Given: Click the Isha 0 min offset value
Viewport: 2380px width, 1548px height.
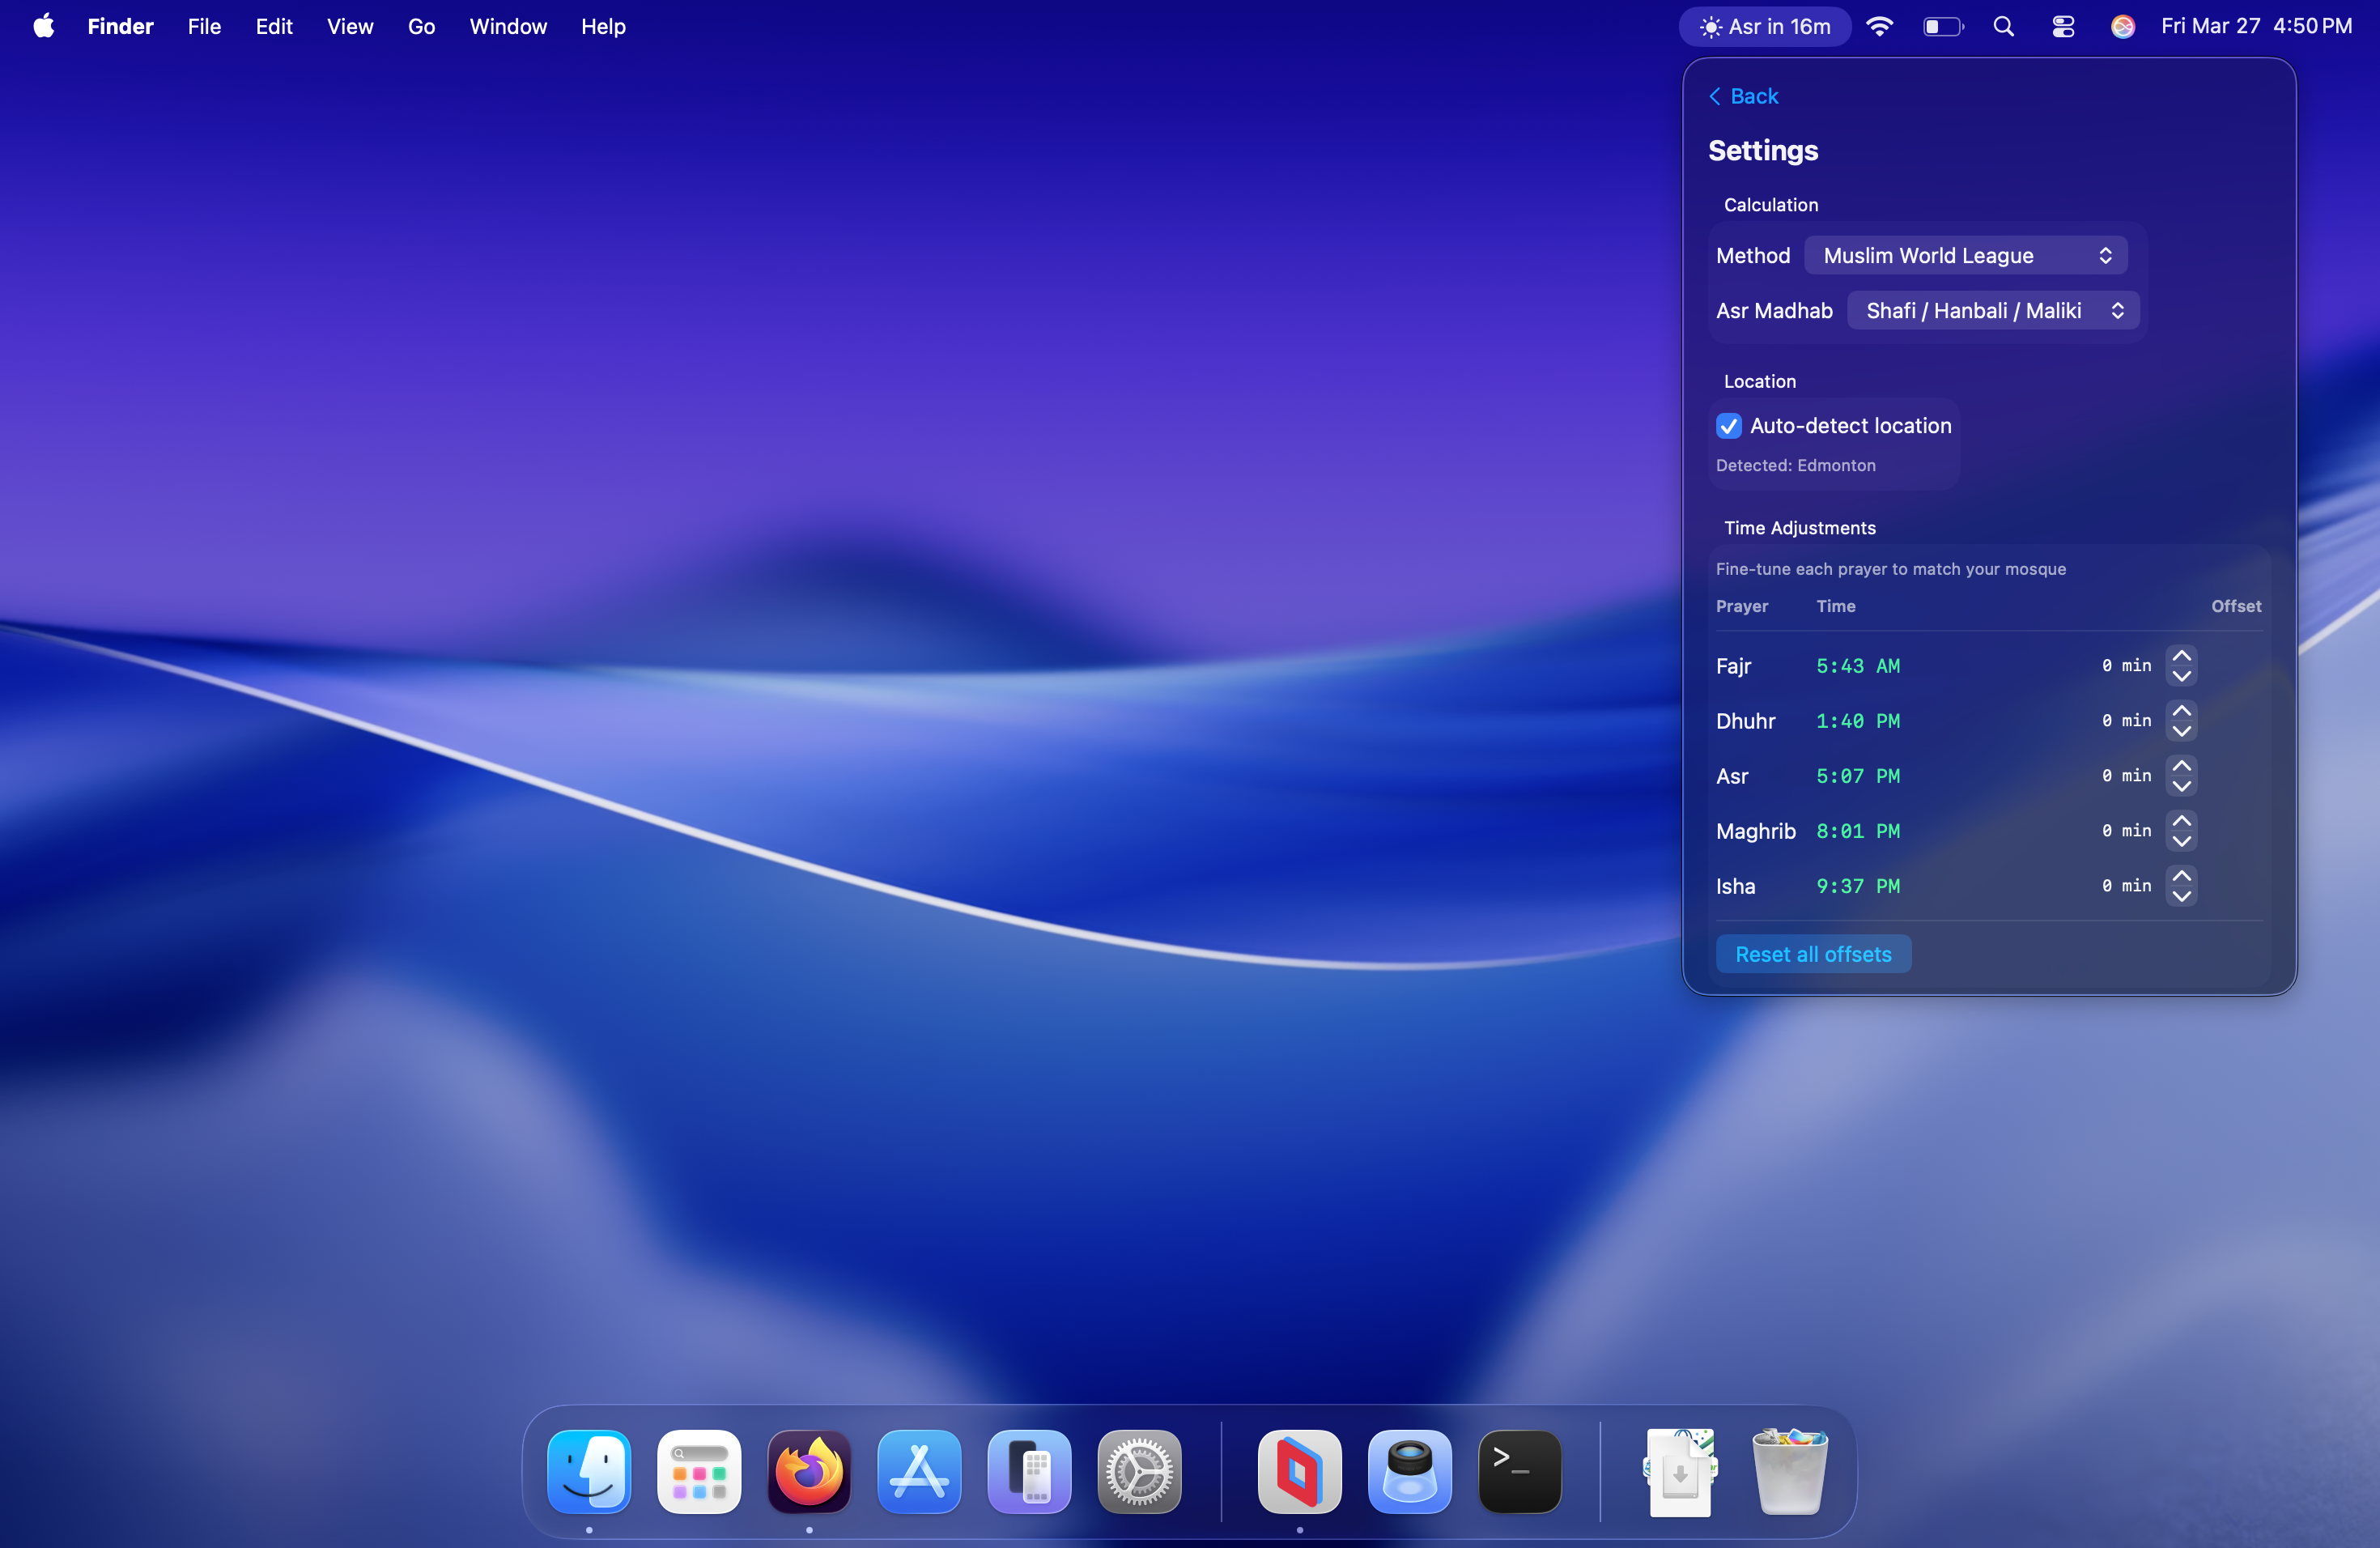Looking at the screenshot, I should (x=2126, y=886).
